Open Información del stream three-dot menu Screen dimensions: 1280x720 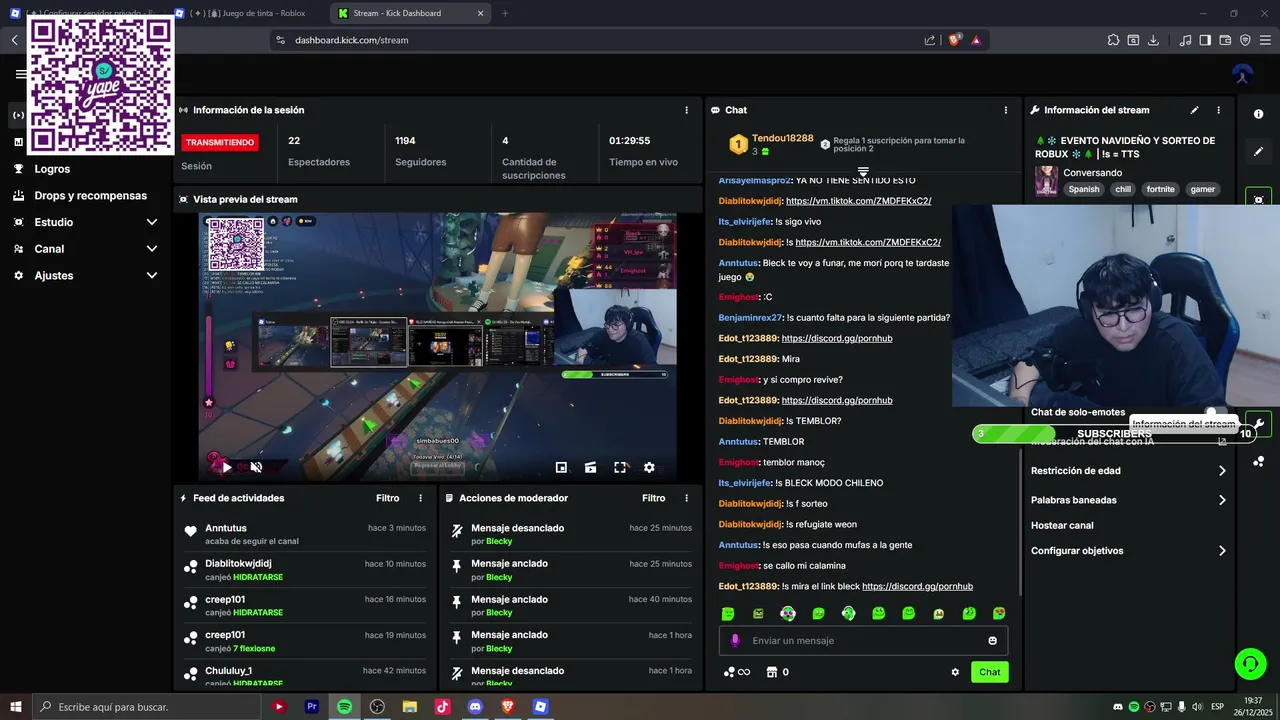(x=1218, y=110)
